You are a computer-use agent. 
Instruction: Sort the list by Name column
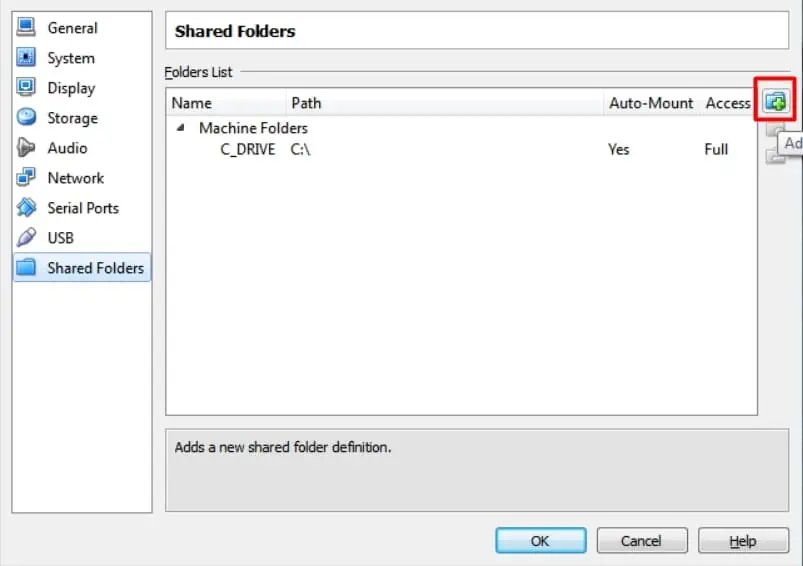[192, 103]
